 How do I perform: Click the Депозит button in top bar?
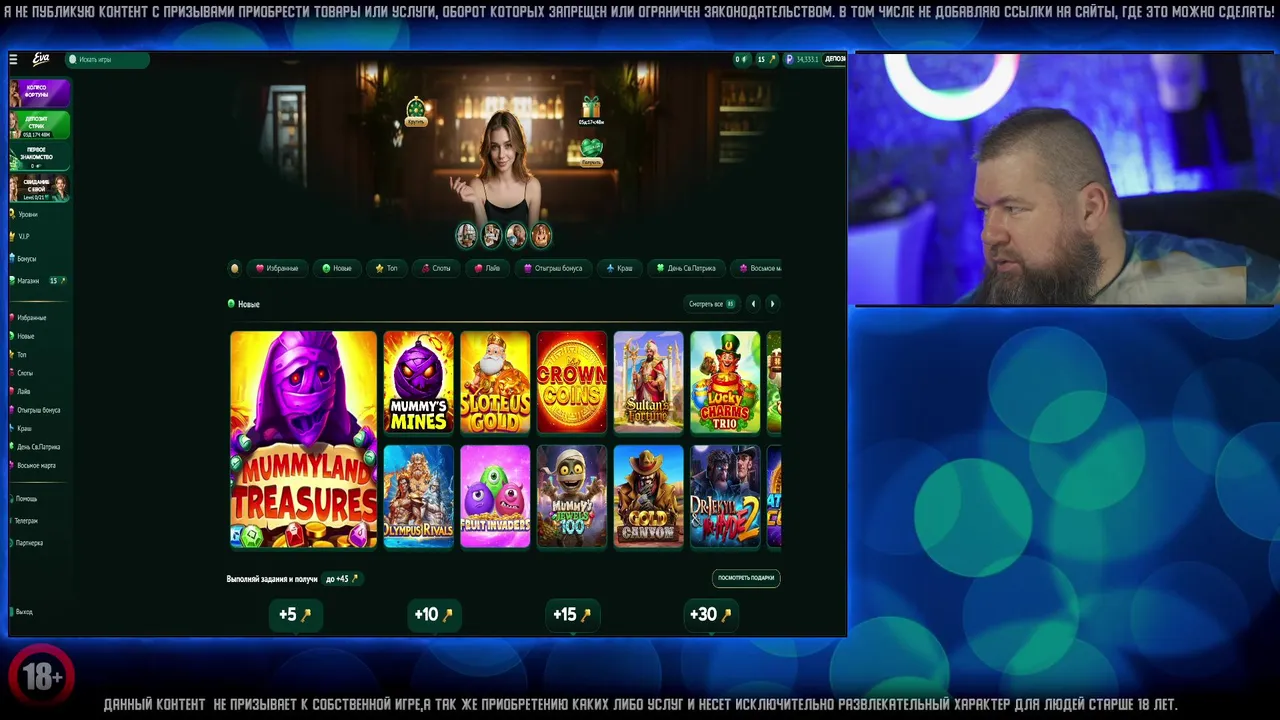pyautogui.click(x=835, y=59)
